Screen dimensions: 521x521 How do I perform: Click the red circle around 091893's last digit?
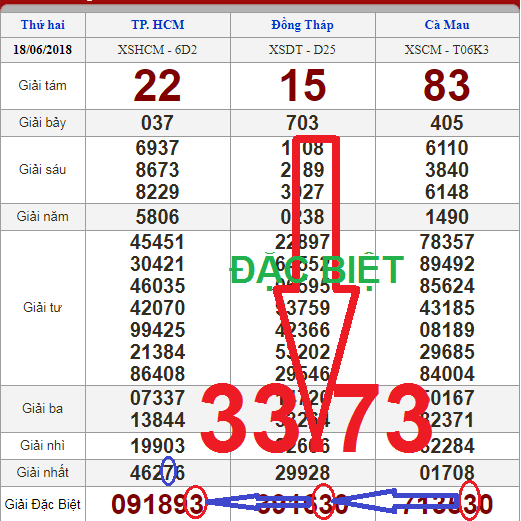click(196, 502)
